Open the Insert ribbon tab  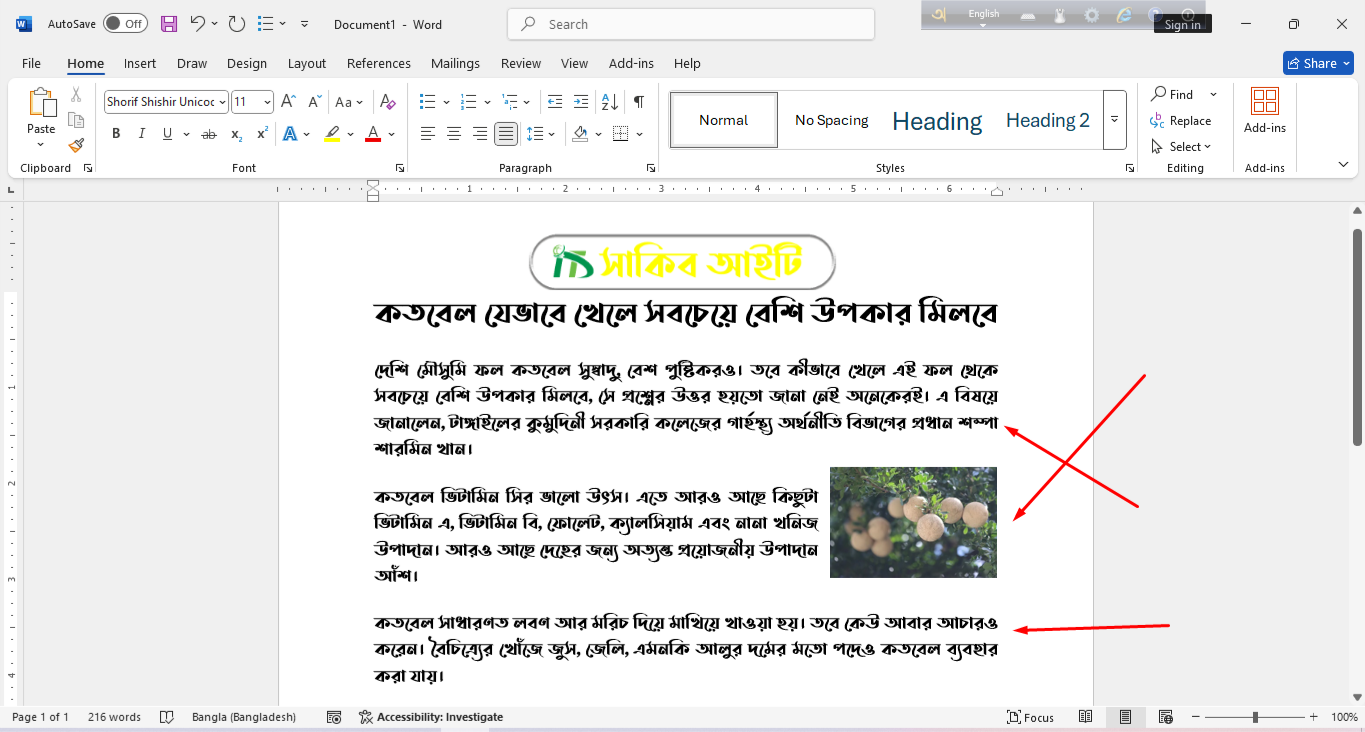pos(139,63)
